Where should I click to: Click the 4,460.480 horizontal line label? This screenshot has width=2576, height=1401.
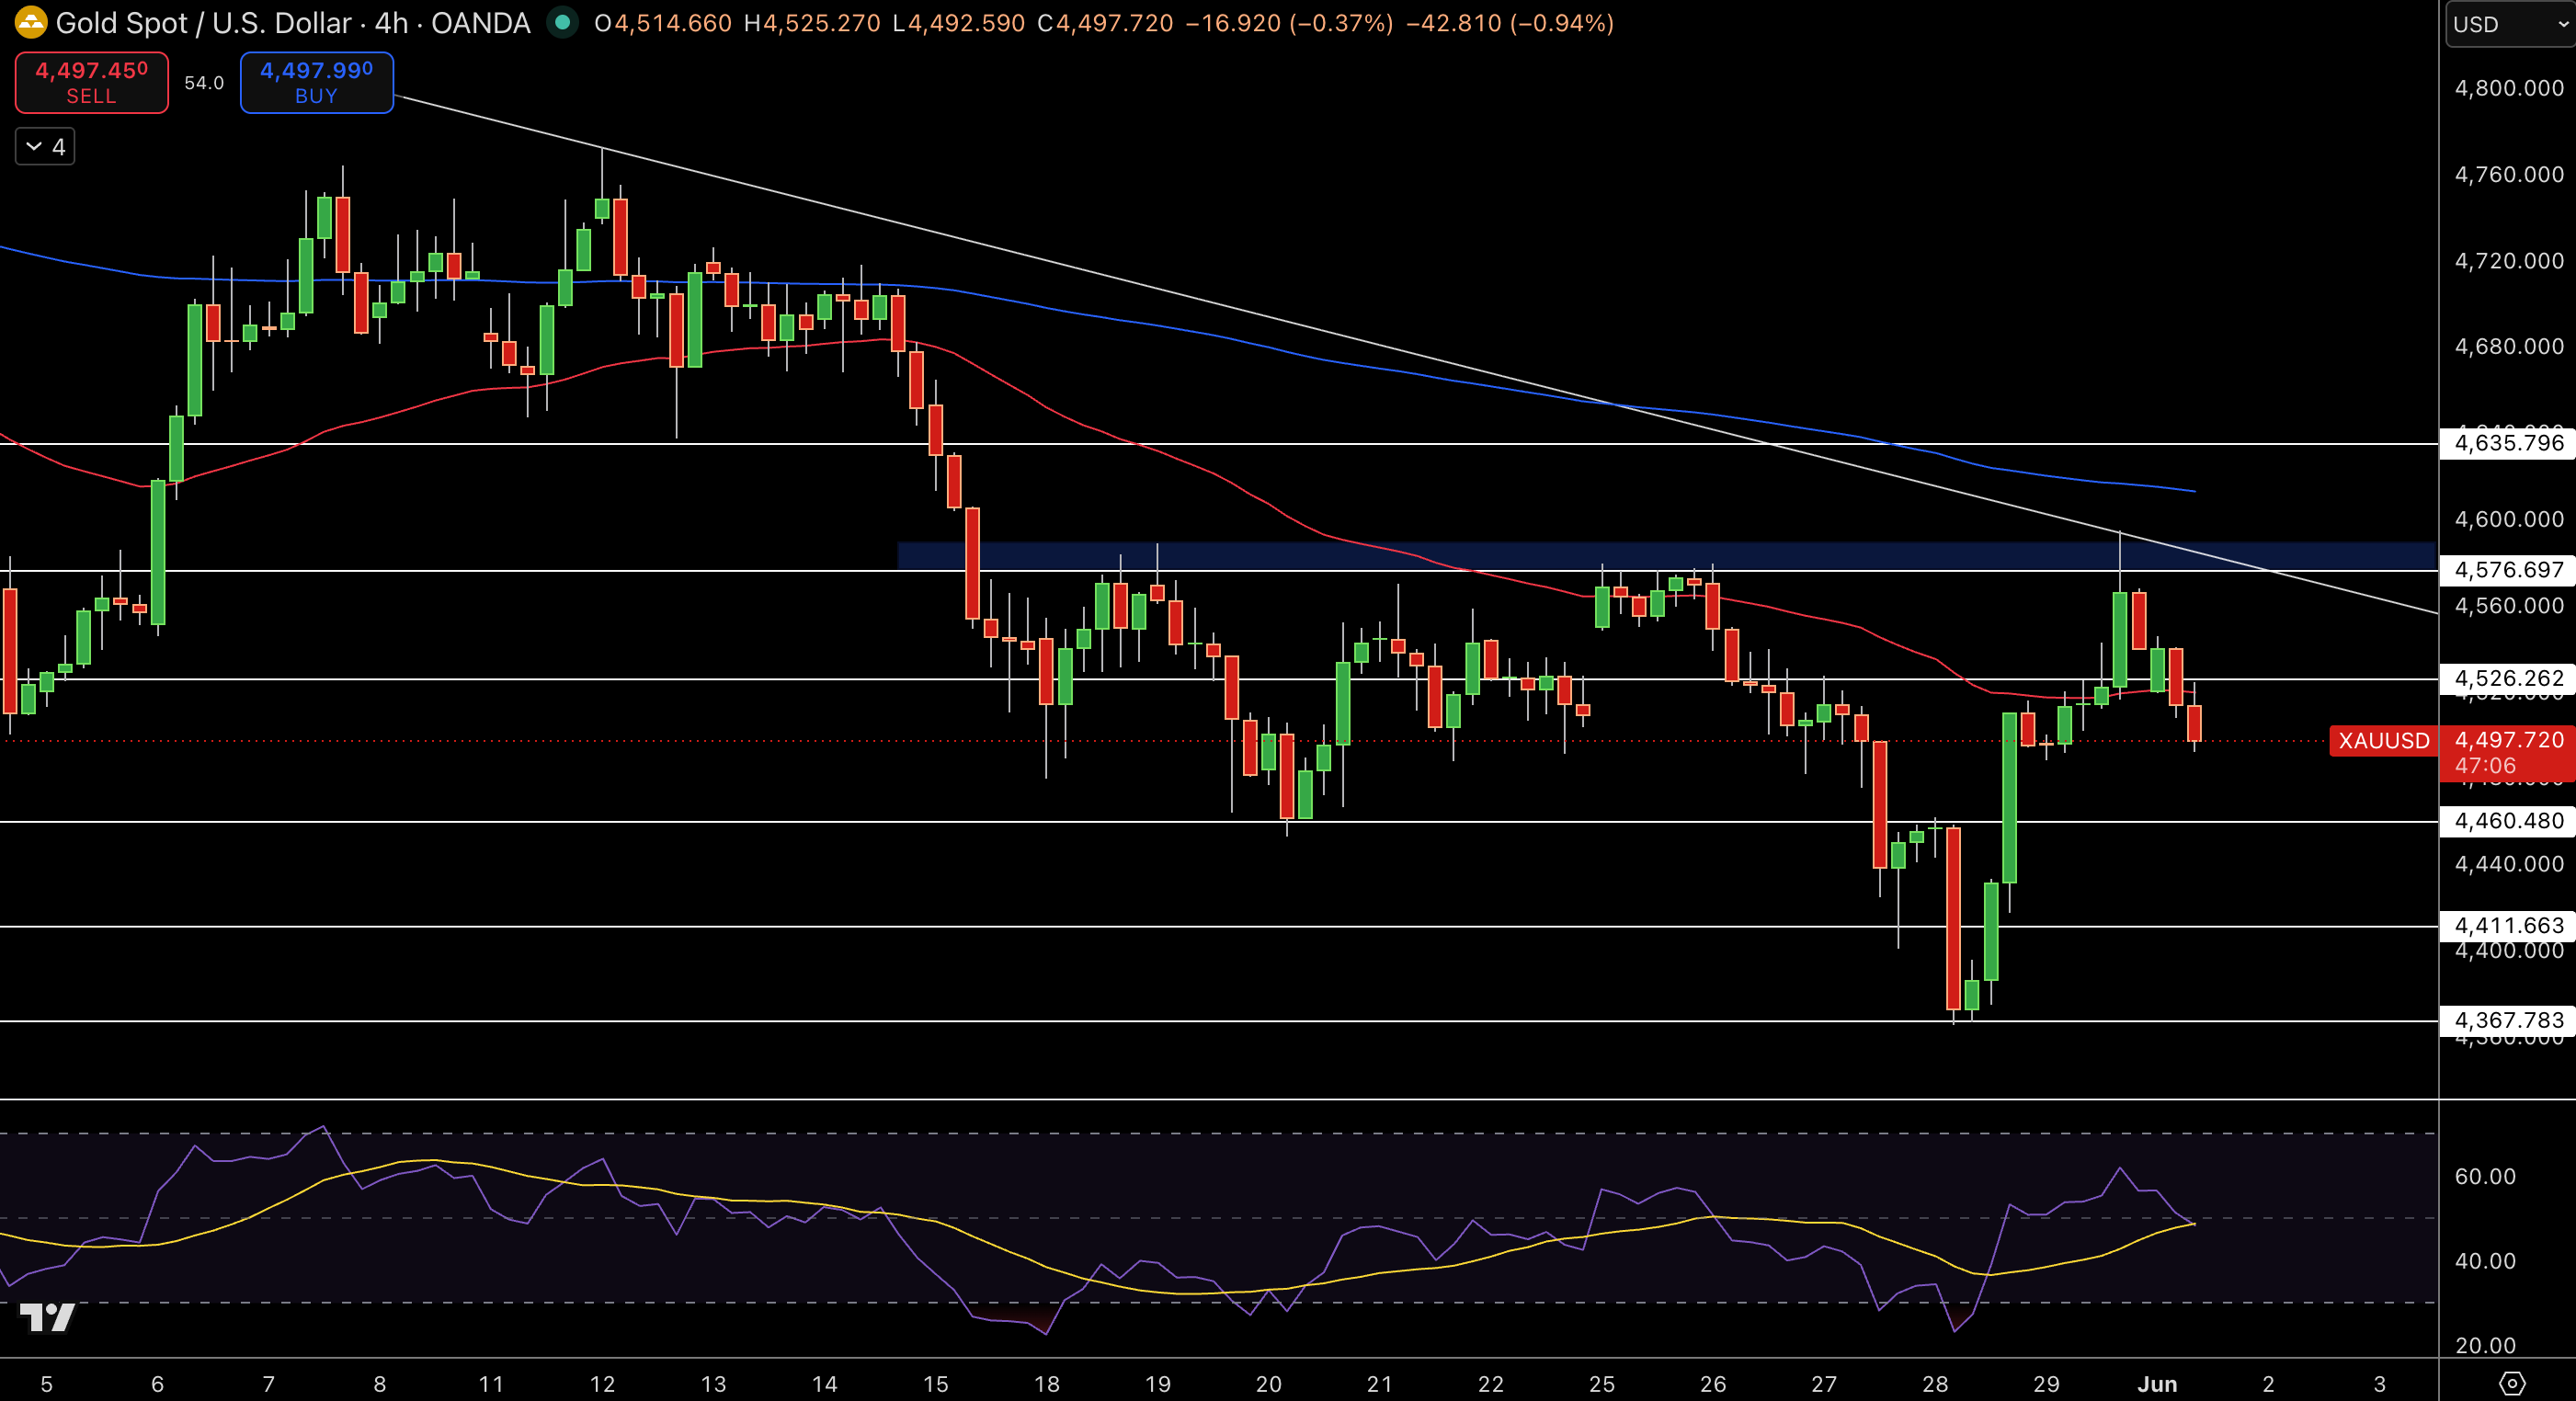click(2508, 821)
